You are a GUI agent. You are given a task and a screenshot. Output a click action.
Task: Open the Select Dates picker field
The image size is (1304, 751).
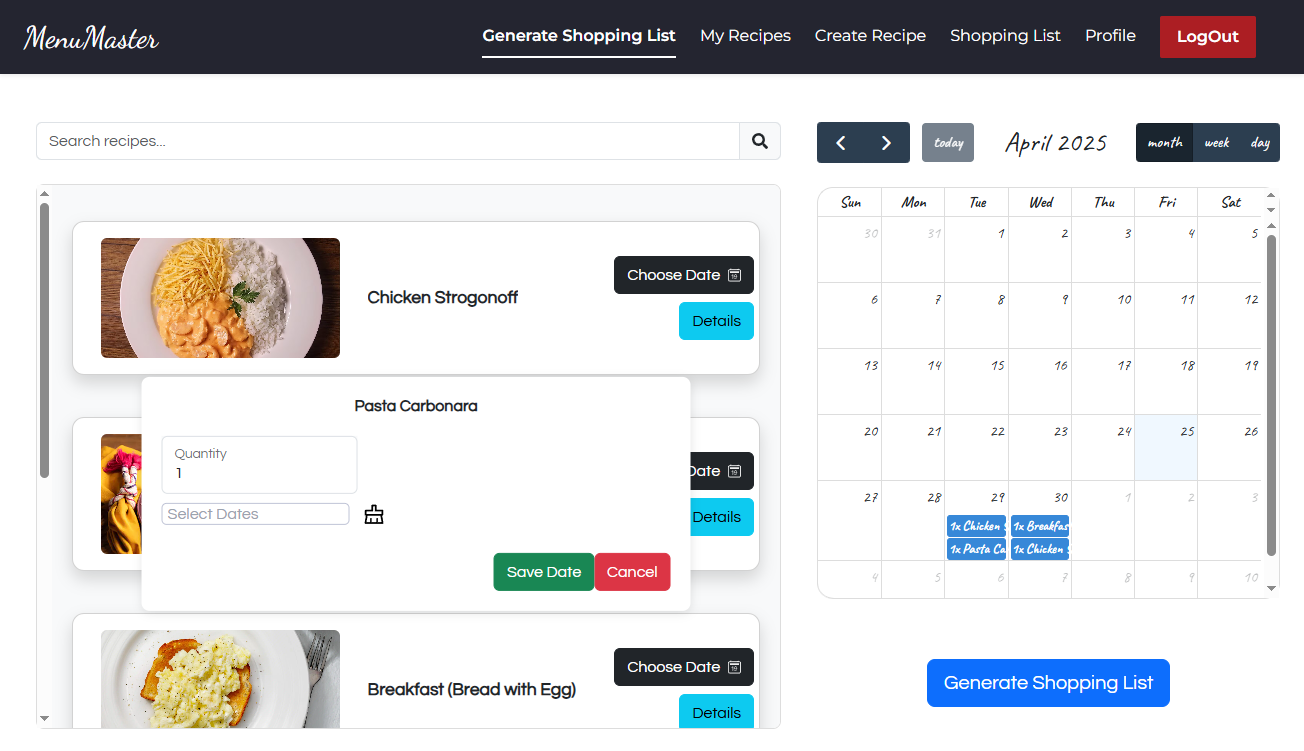tap(255, 514)
